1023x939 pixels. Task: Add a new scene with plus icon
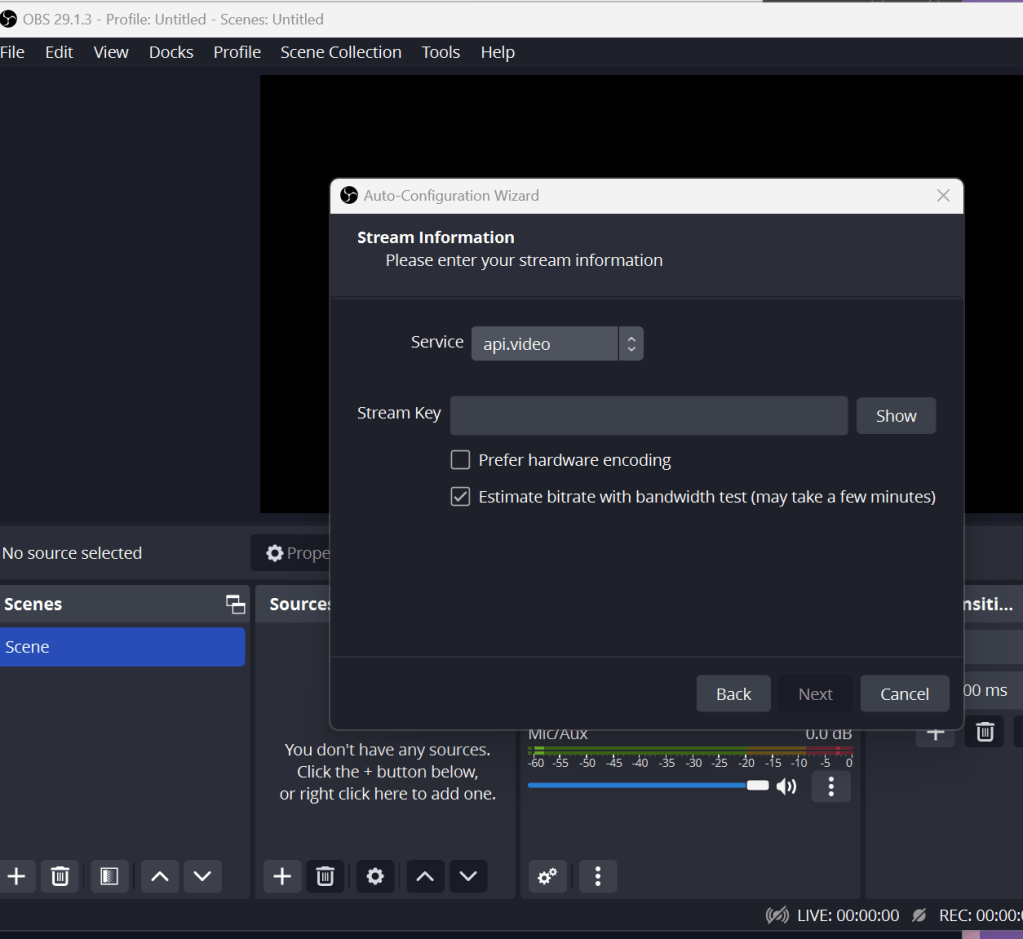pos(17,876)
